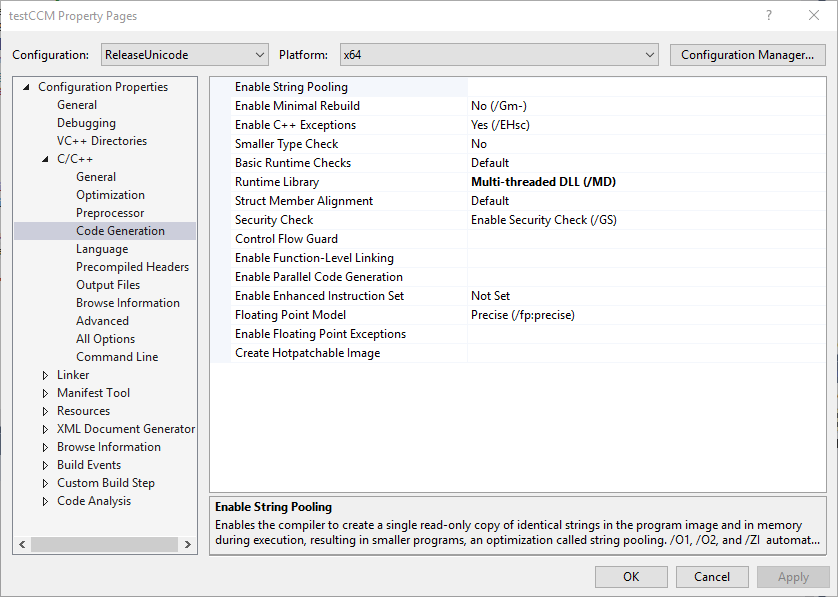Collapse the C/C++ tree node
Screen dimensions: 838x597
click(46, 159)
